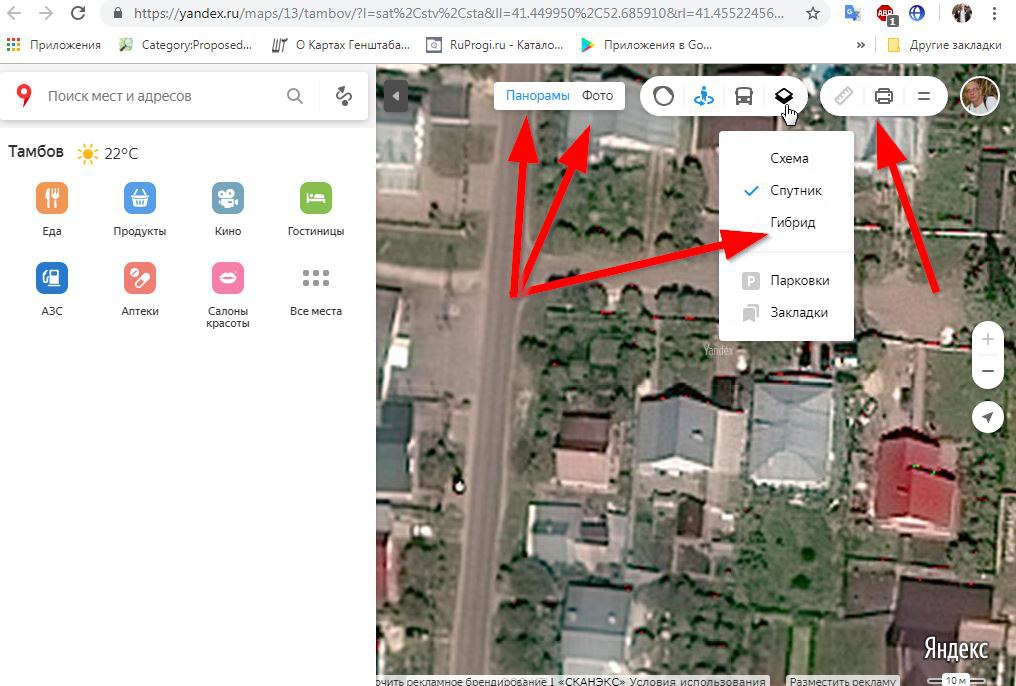The image size is (1016, 686).
Task: Toggle the Парковки layer
Action: click(x=787, y=280)
